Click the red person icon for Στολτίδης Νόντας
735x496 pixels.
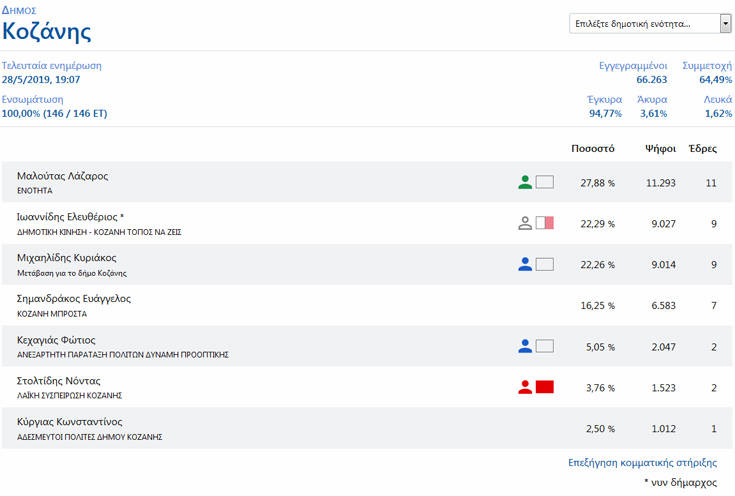(525, 387)
